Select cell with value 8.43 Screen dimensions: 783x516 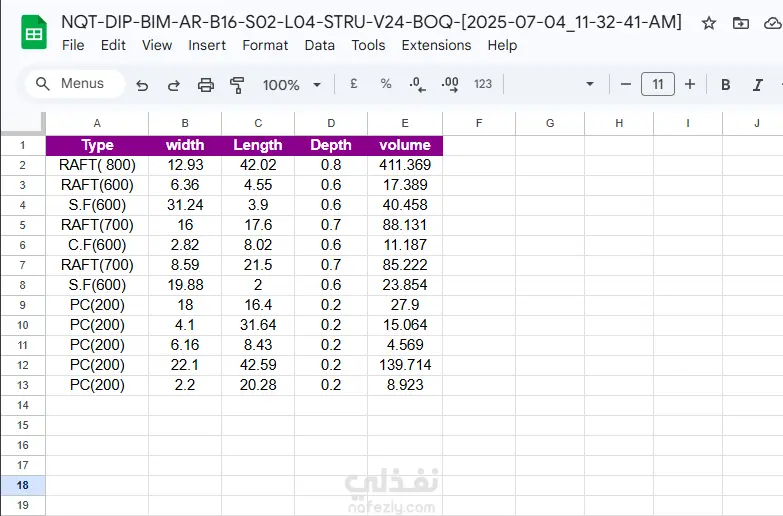[x=258, y=345]
